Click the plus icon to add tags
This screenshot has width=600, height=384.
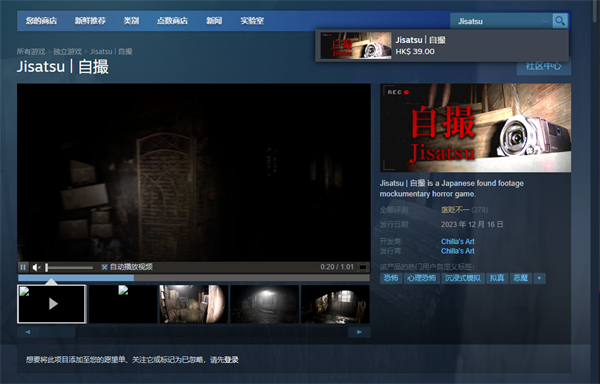pos(539,278)
